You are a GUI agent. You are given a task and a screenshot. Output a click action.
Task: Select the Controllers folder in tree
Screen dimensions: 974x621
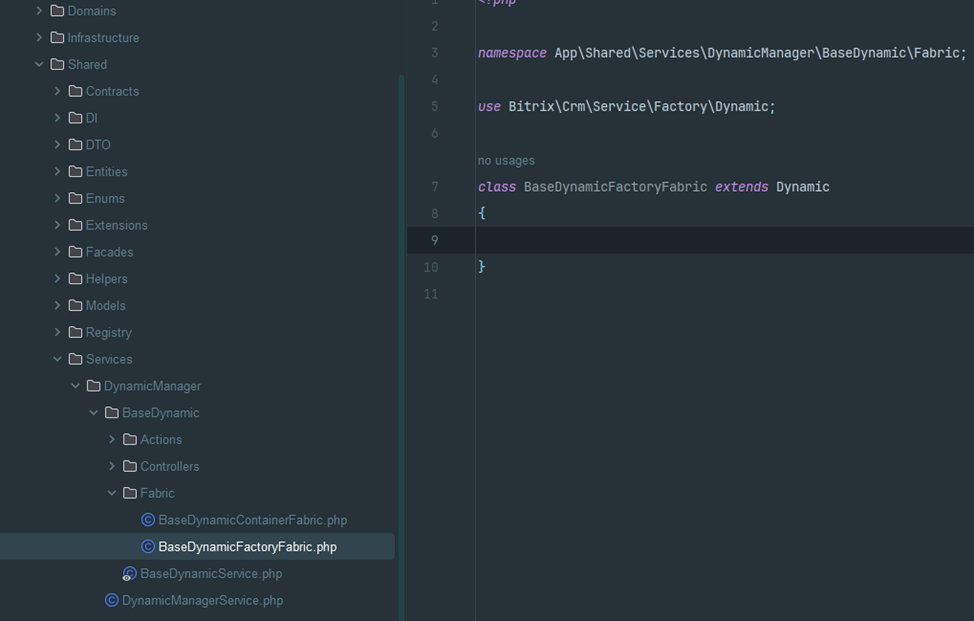coord(169,467)
